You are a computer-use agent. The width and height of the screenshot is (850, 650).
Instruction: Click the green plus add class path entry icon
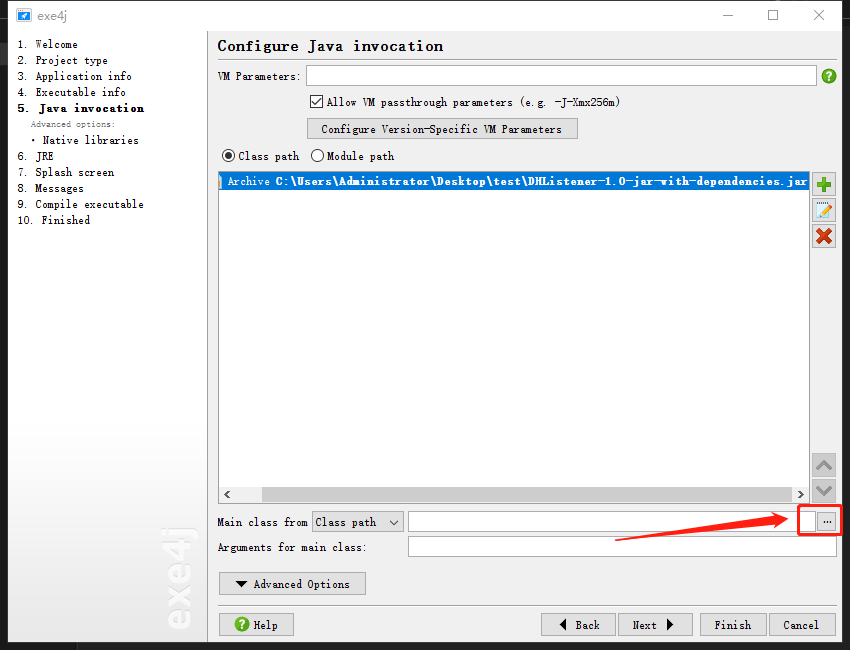[x=823, y=184]
